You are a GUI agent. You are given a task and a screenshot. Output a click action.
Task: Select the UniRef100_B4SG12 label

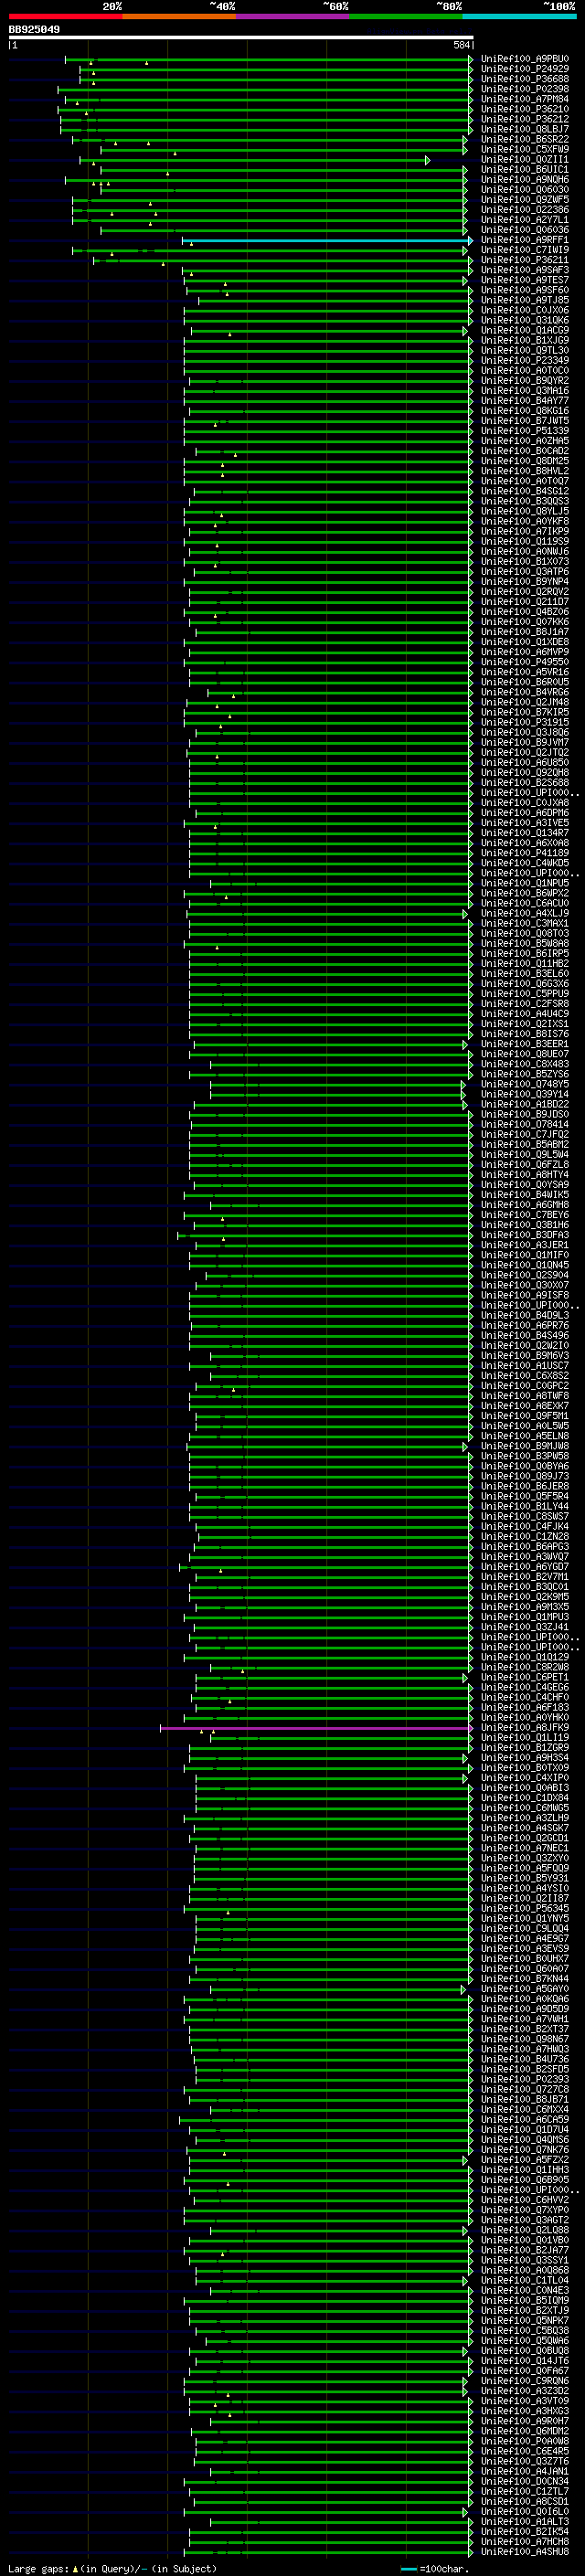(x=524, y=491)
